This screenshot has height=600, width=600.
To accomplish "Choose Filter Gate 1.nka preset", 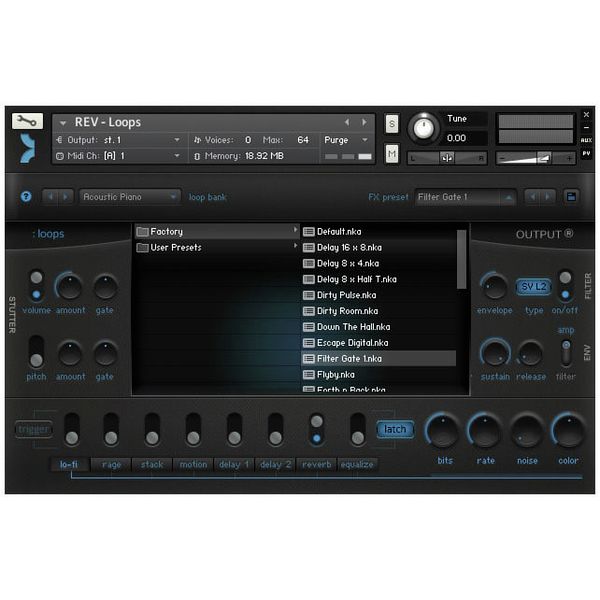I will [378, 359].
